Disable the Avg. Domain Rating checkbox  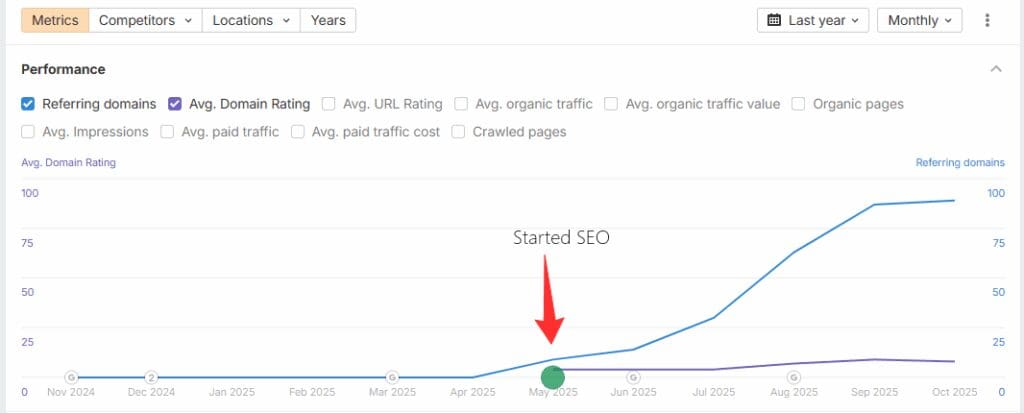pyautogui.click(x=175, y=103)
